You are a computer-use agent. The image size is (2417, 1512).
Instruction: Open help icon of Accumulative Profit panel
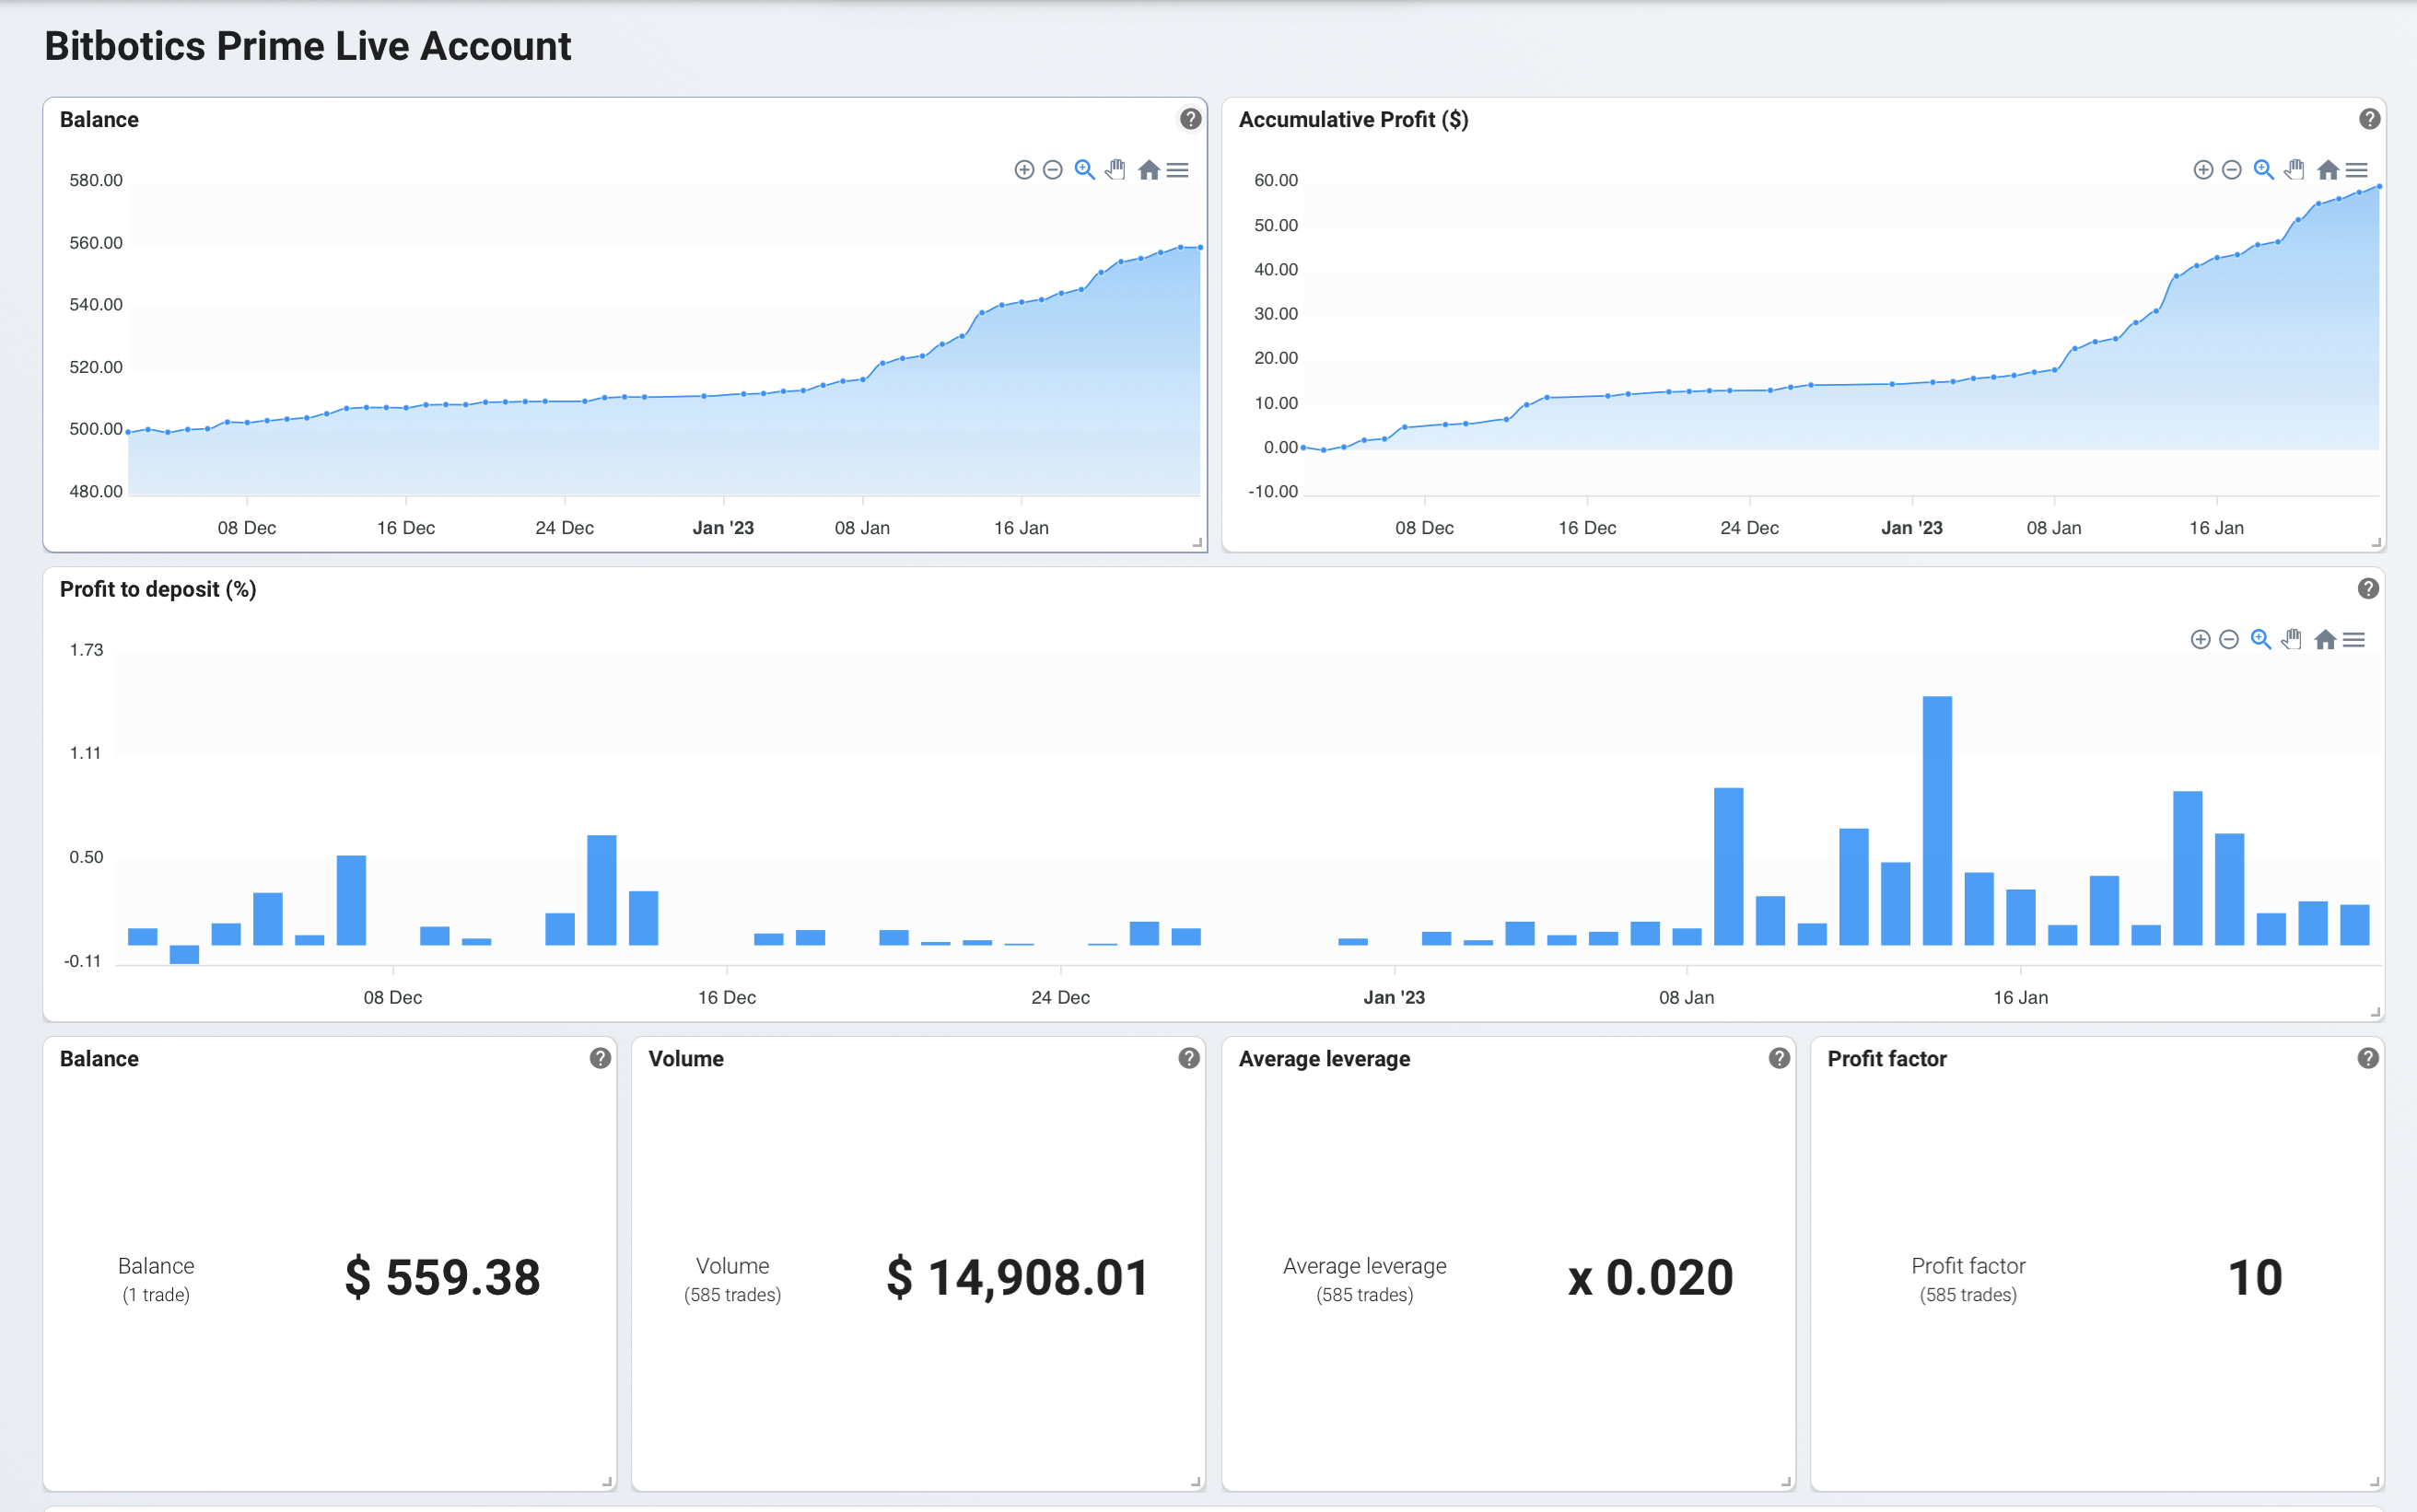click(2369, 119)
